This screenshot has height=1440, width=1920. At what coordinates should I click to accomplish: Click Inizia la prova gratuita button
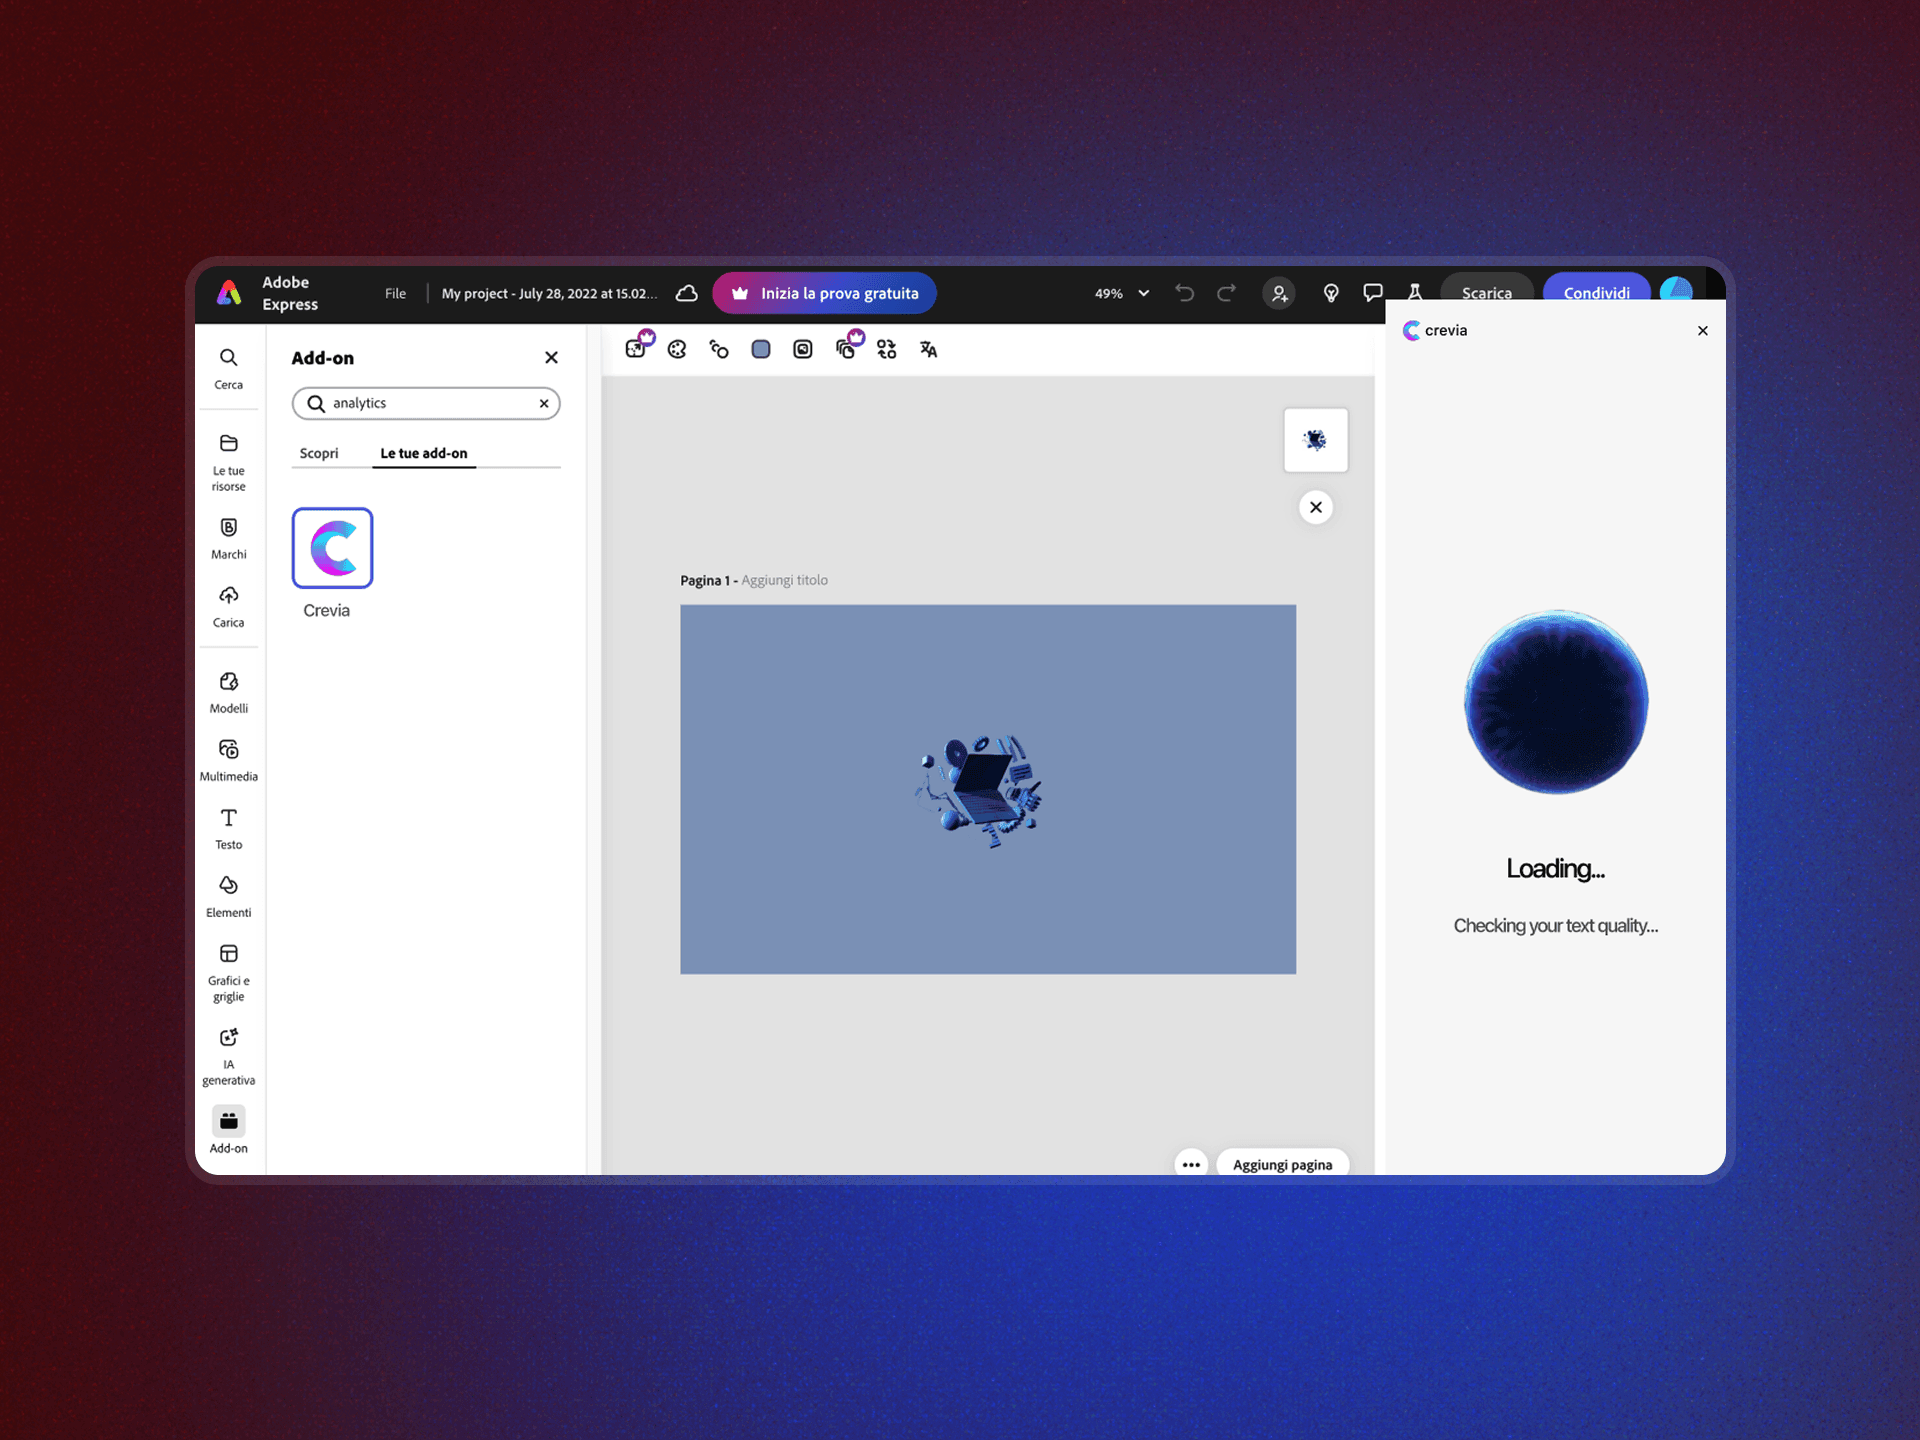coord(824,293)
